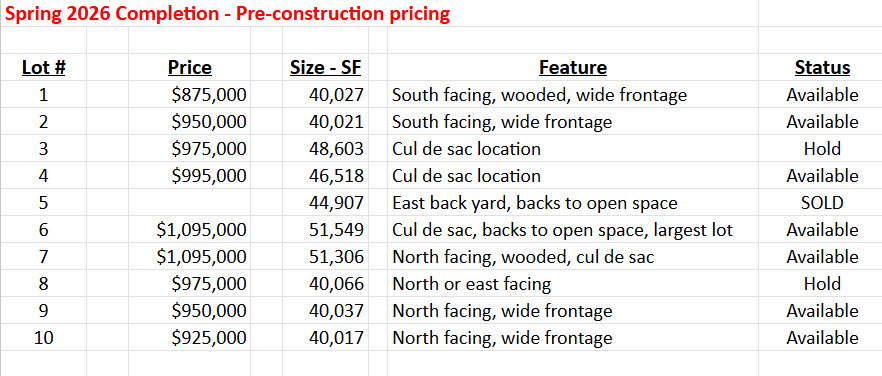882x376 pixels.
Task: Select the Price column header cell
Action: pyautogui.click(x=190, y=68)
